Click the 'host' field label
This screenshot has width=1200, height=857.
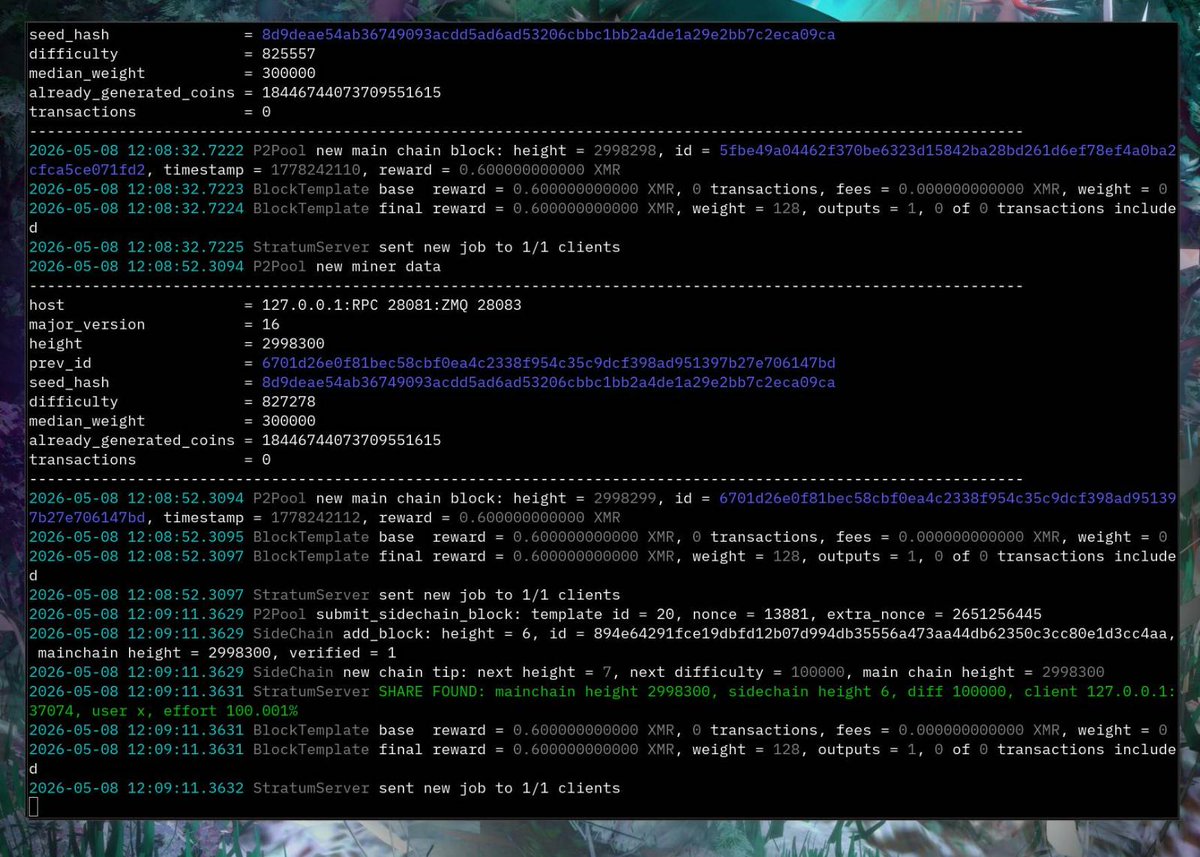pos(47,305)
